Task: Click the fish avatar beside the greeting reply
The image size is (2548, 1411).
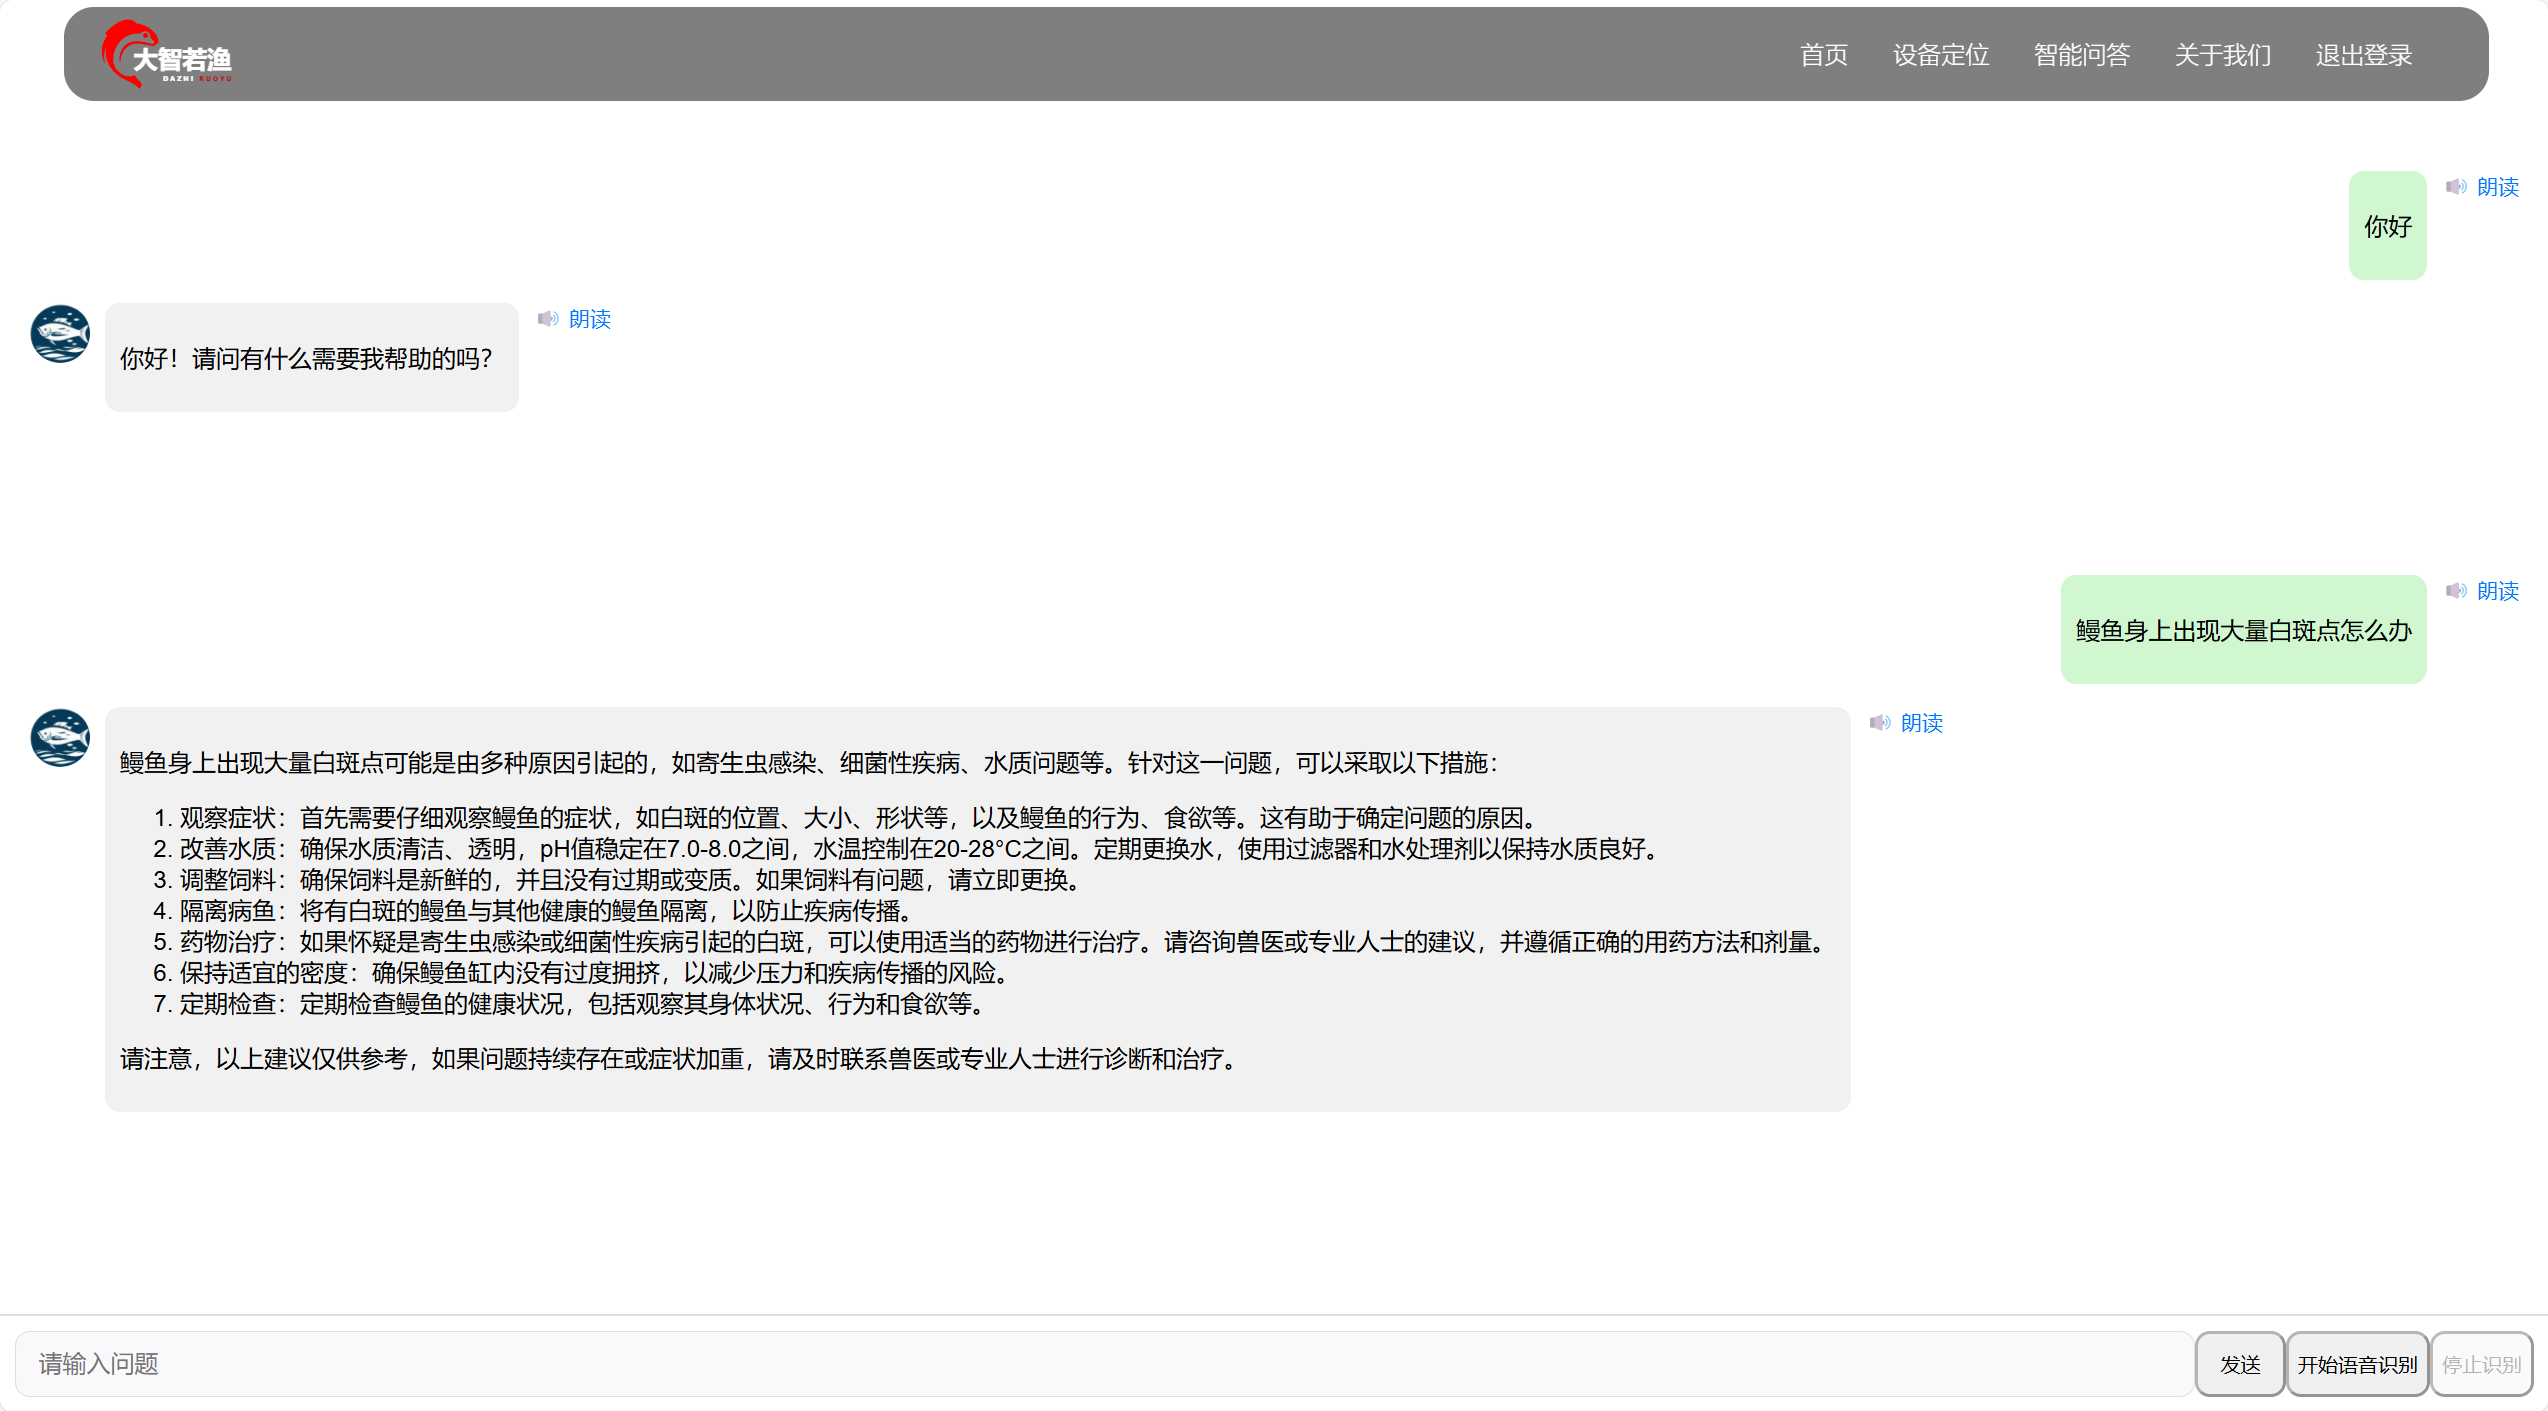Action: coord(59,334)
